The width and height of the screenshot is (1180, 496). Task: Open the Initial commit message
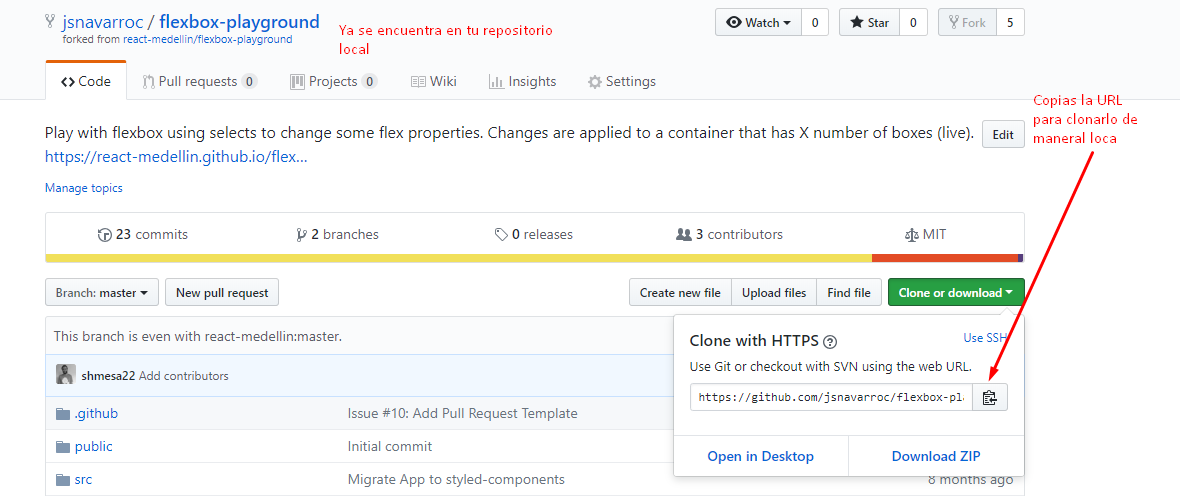[390, 446]
